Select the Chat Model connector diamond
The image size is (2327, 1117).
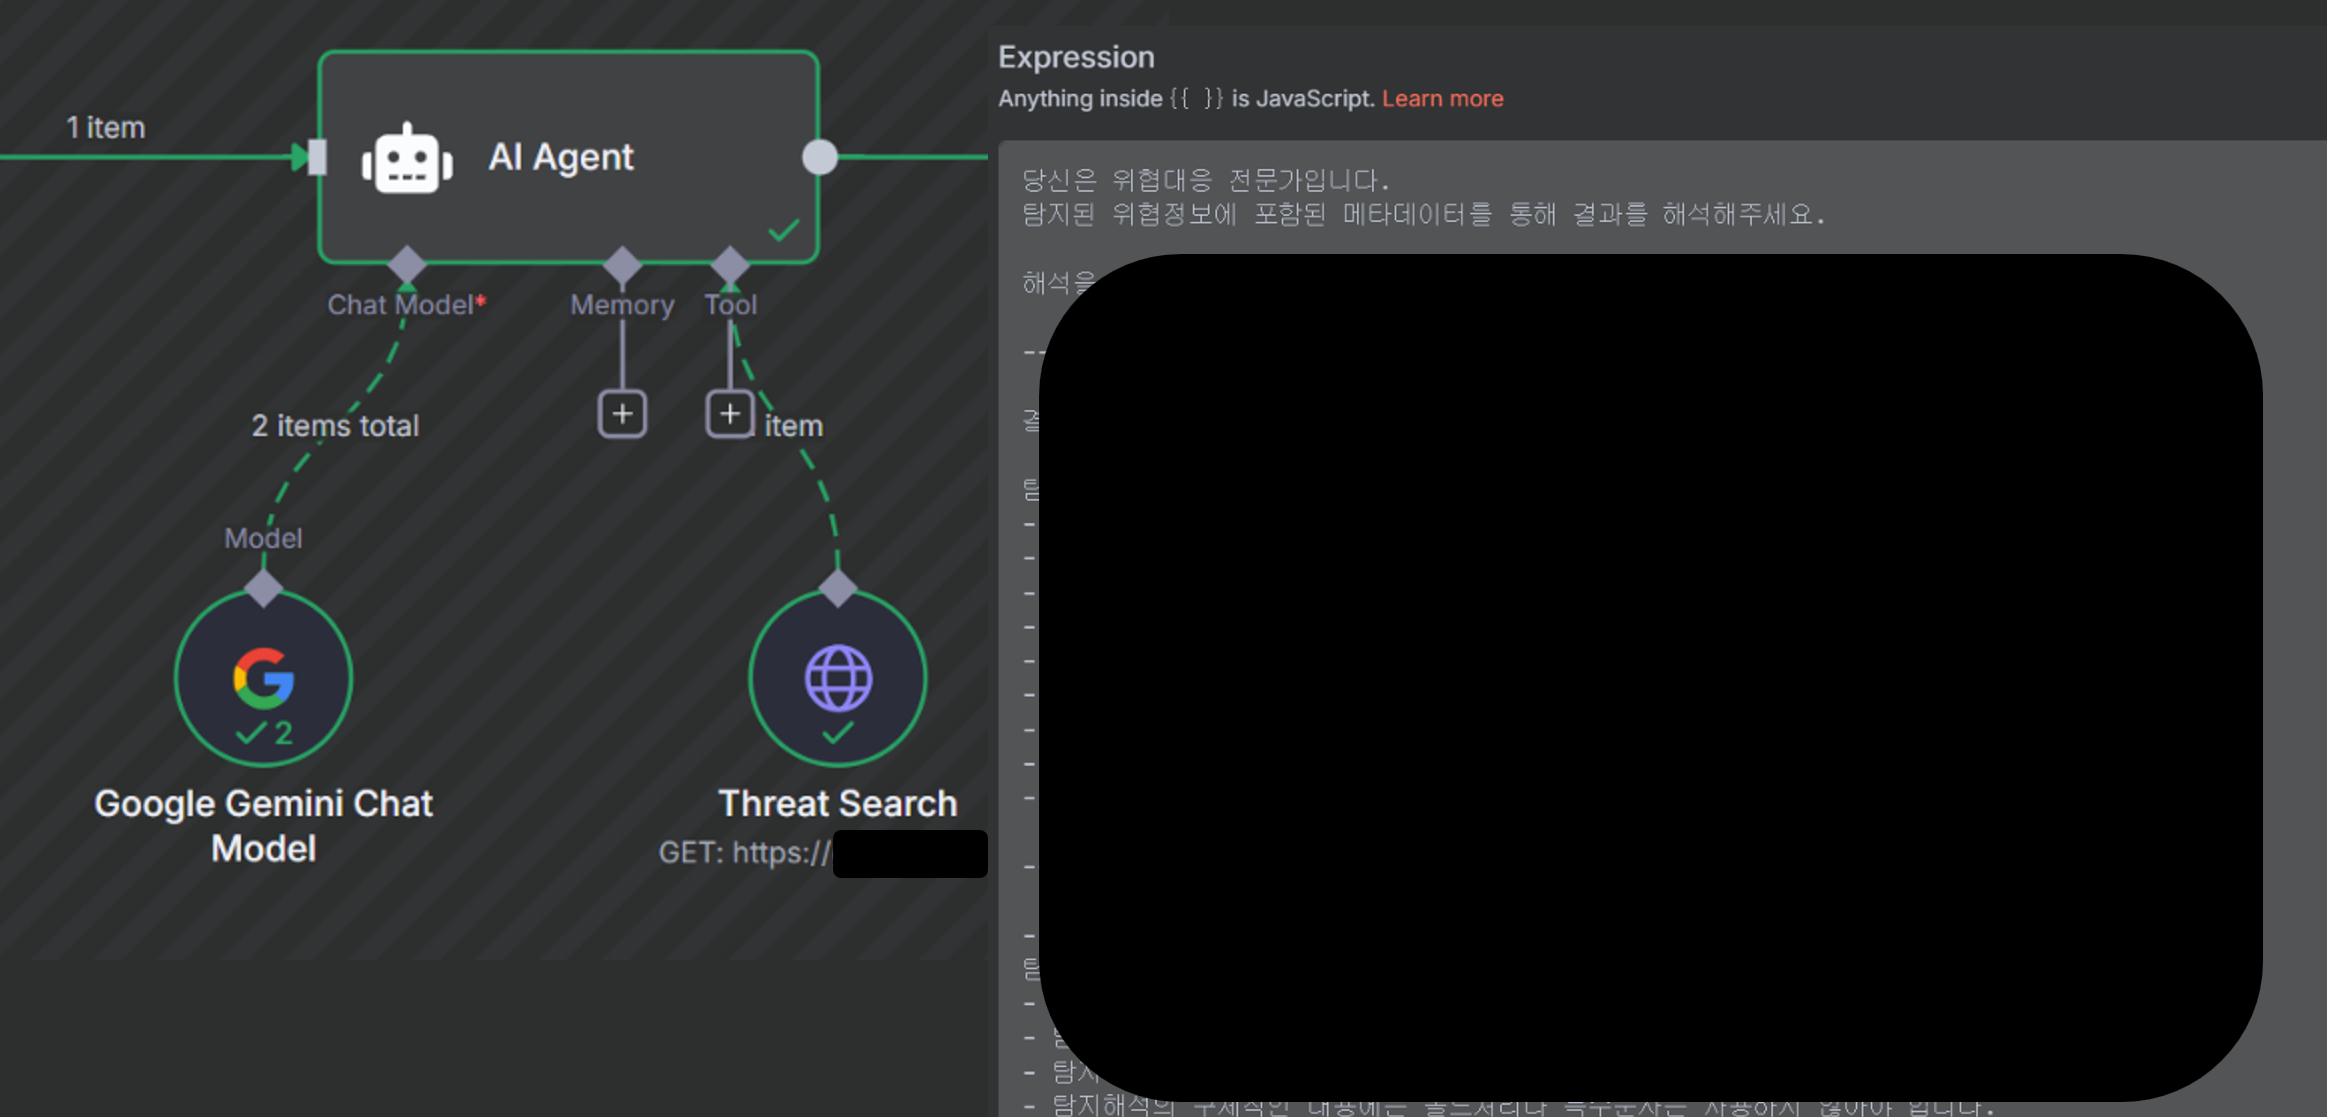pos(406,265)
